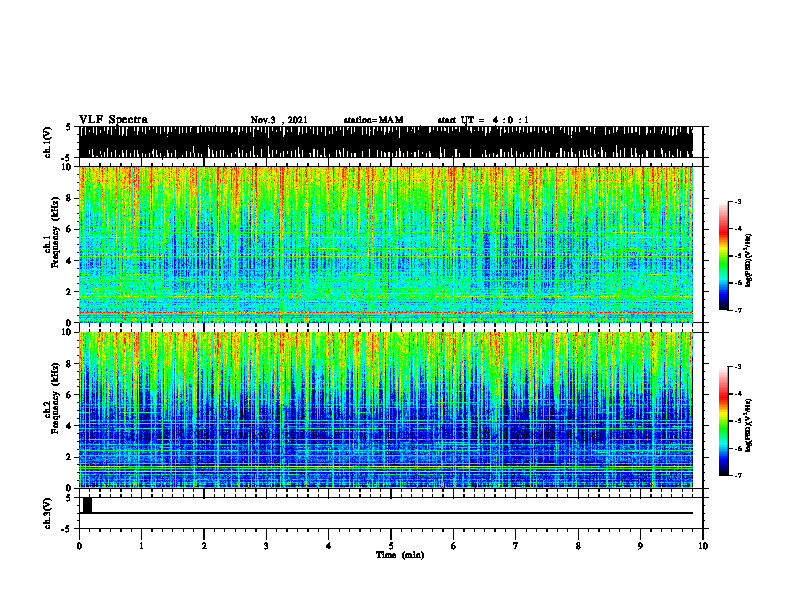The image size is (792, 612).
Task: Click the time-axis tick label "2"
Action: tap(204, 546)
